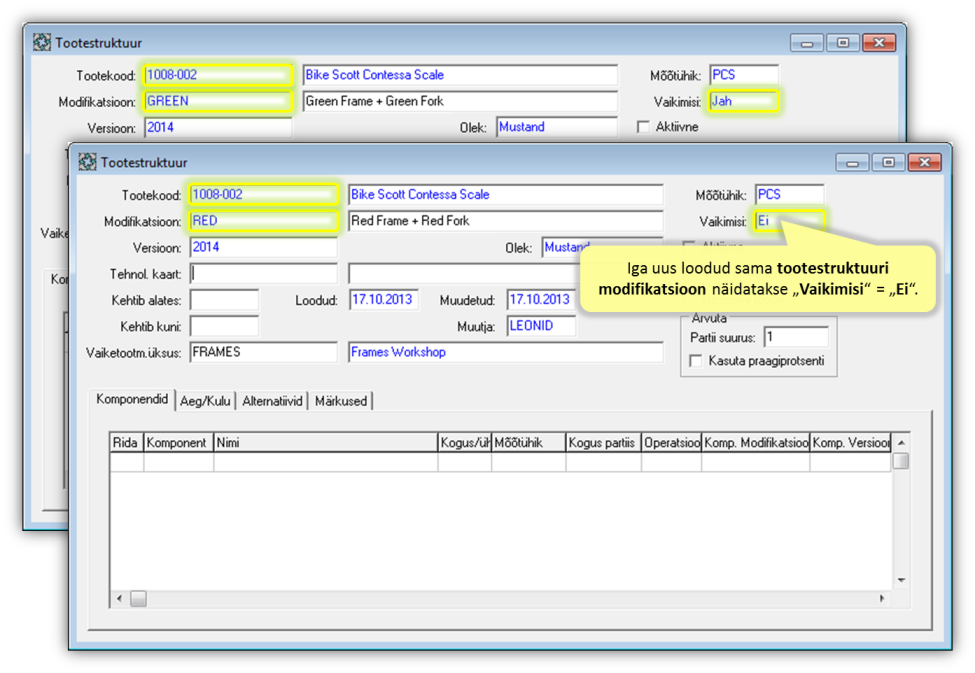Click Olek field Mustand in back window
The height and width of the screenshot is (673, 975).
(557, 127)
